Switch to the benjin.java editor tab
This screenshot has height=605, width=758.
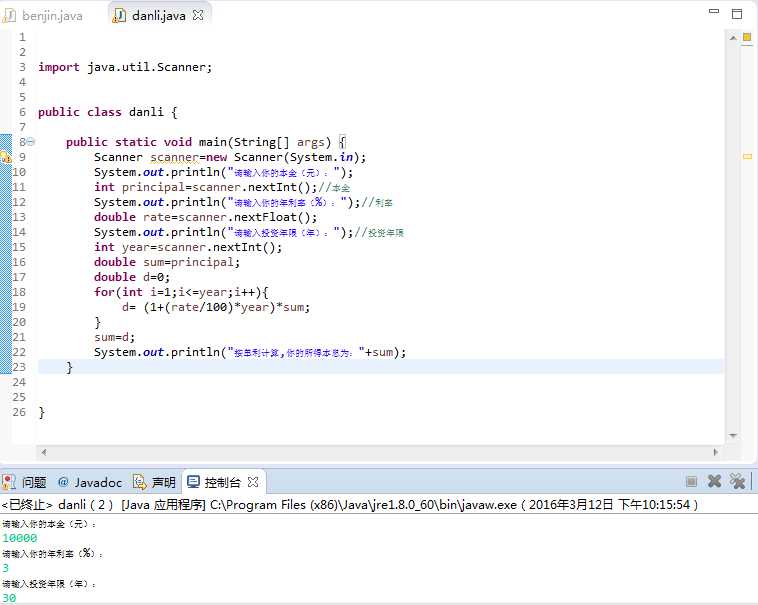pos(43,16)
